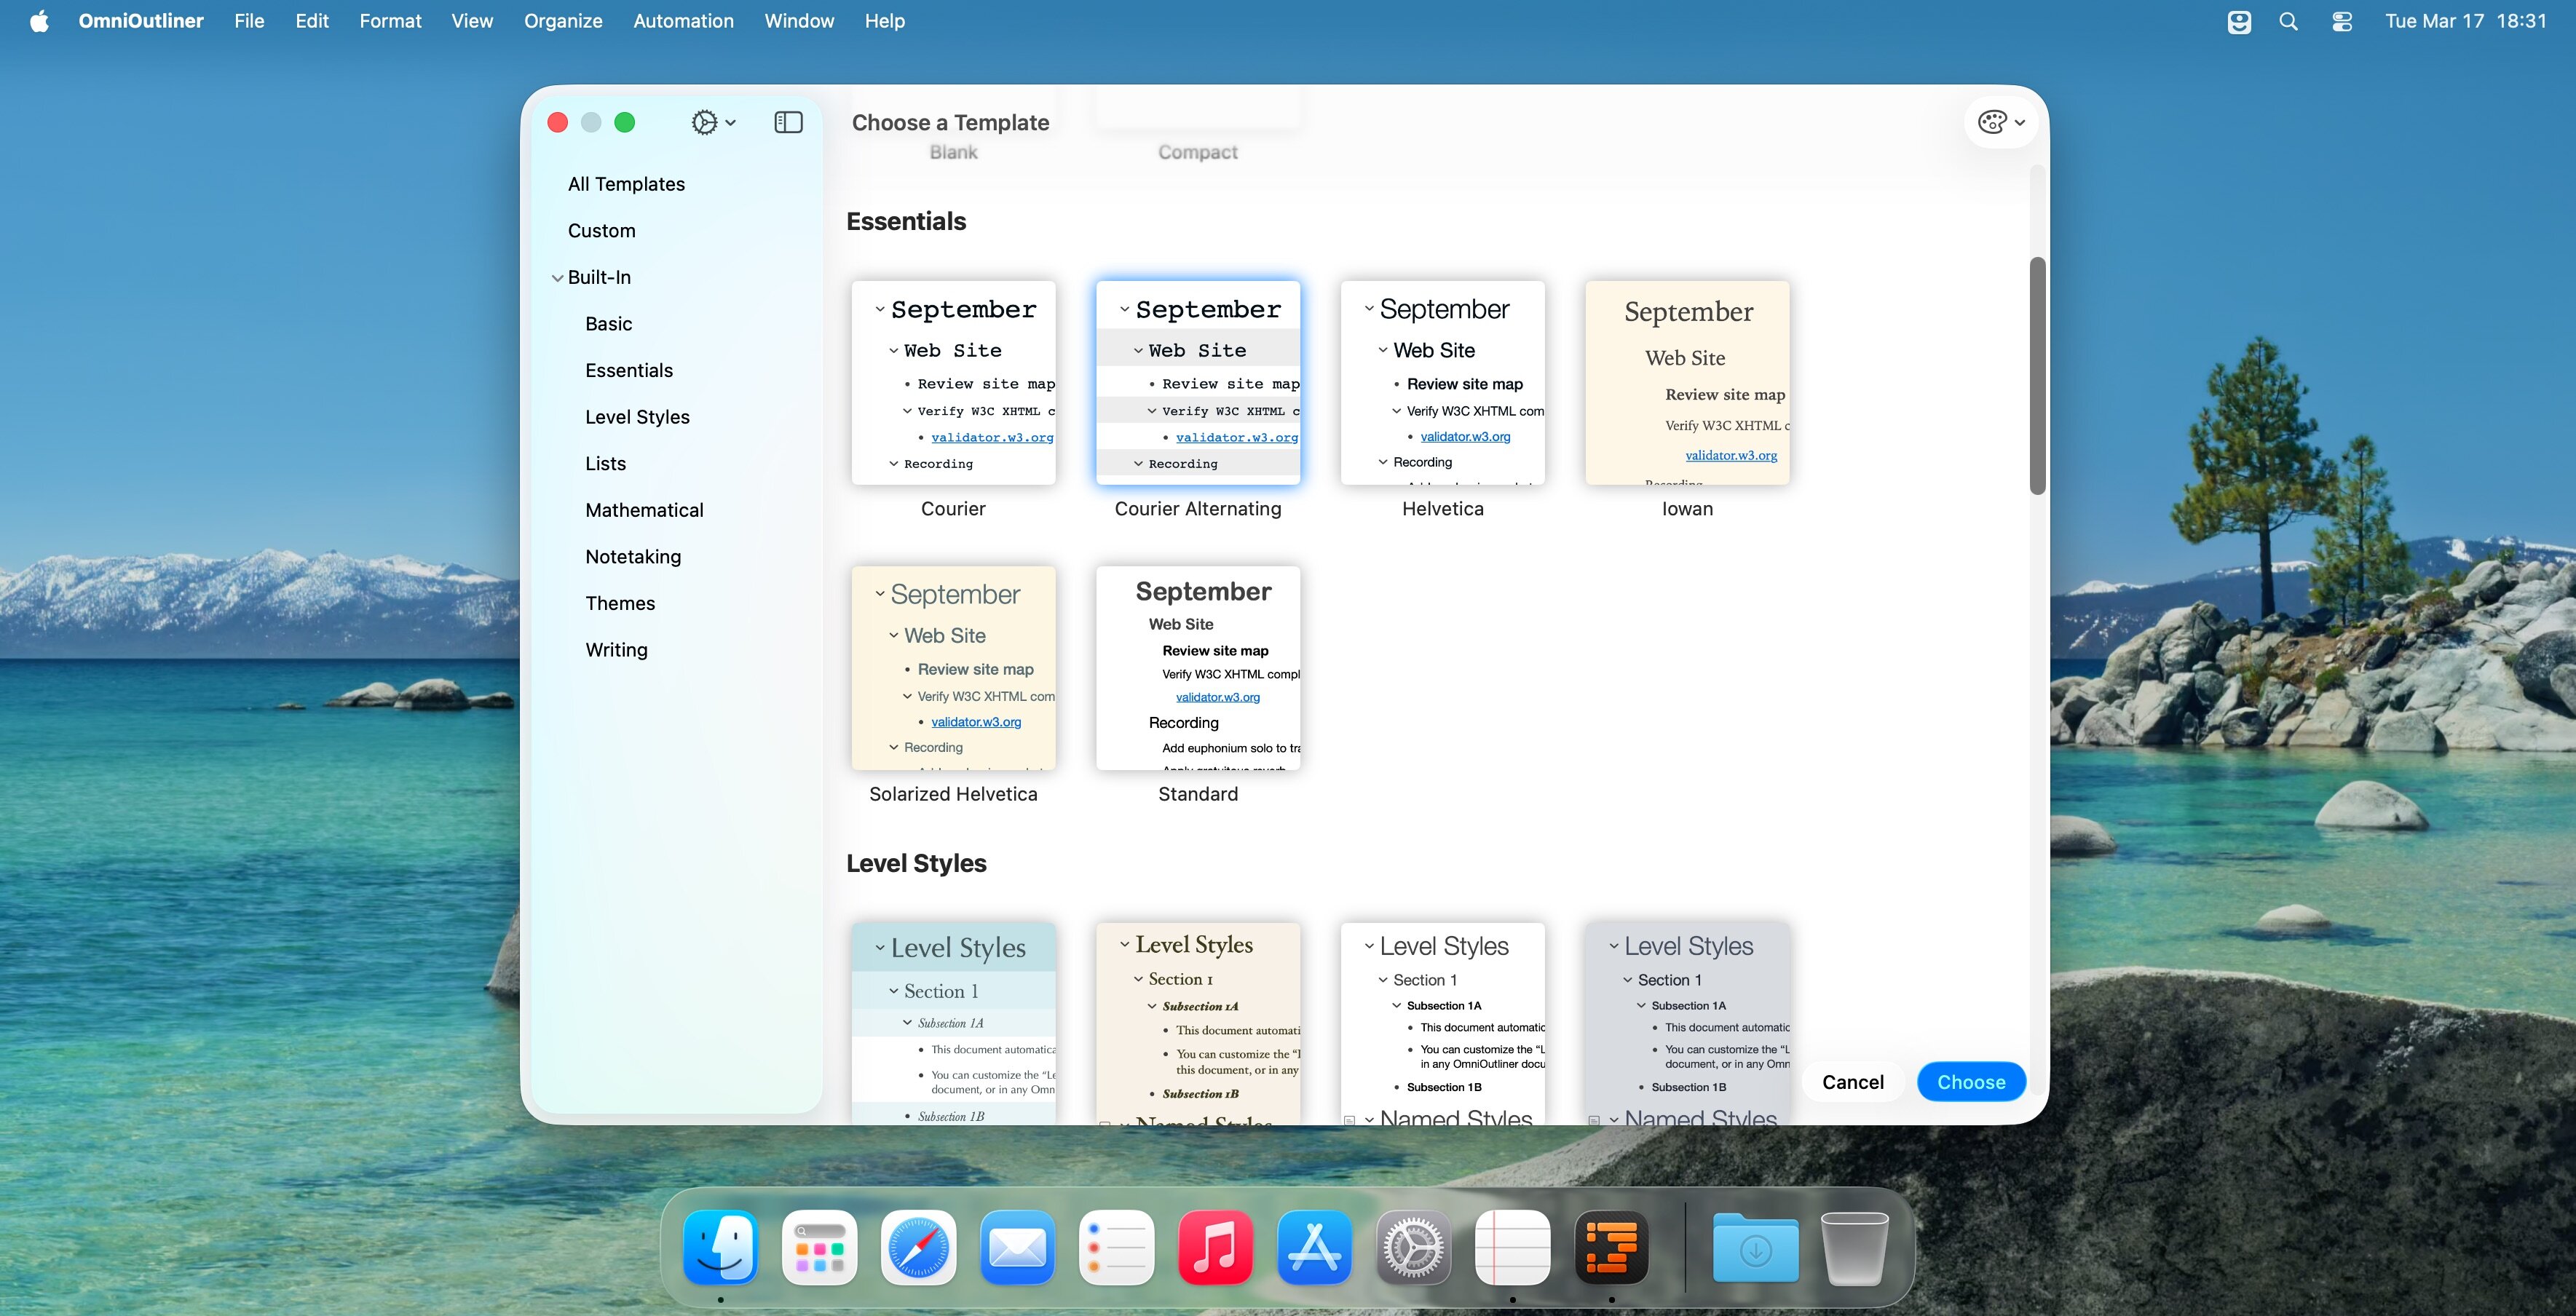Open Reminders from the dock

(x=1116, y=1247)
